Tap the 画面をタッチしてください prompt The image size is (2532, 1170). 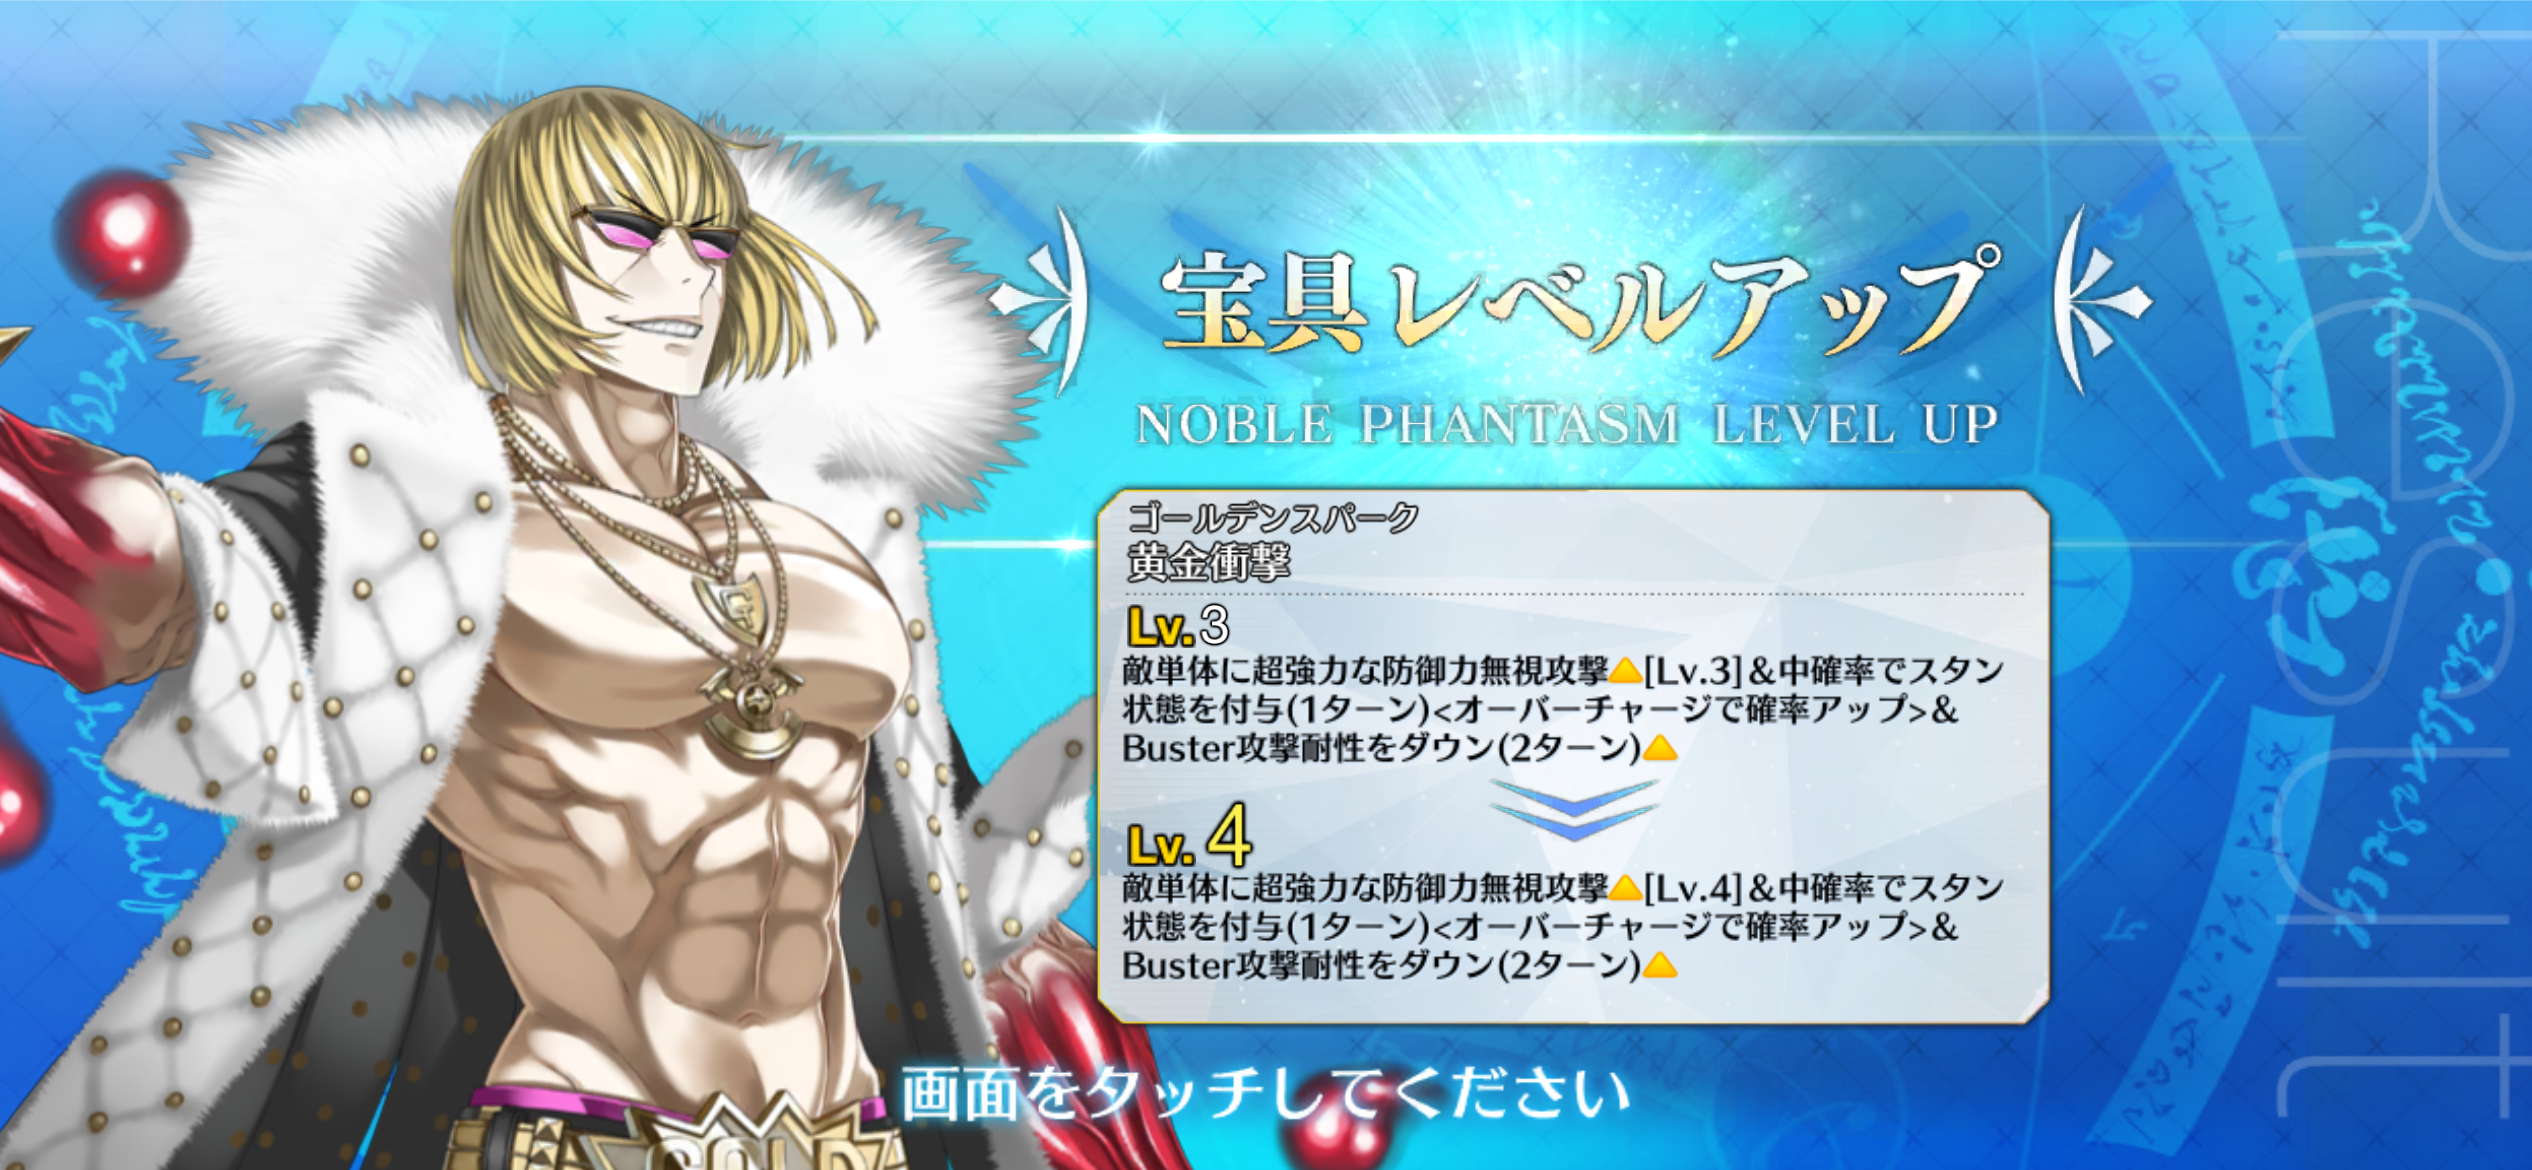(x=1265, y=1094)
